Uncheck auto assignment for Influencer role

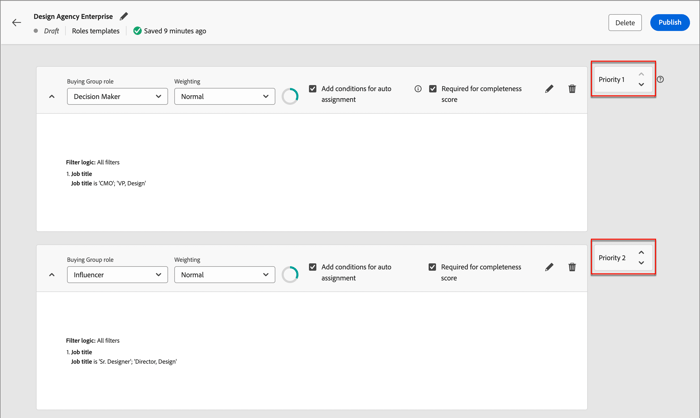(313, 267)
